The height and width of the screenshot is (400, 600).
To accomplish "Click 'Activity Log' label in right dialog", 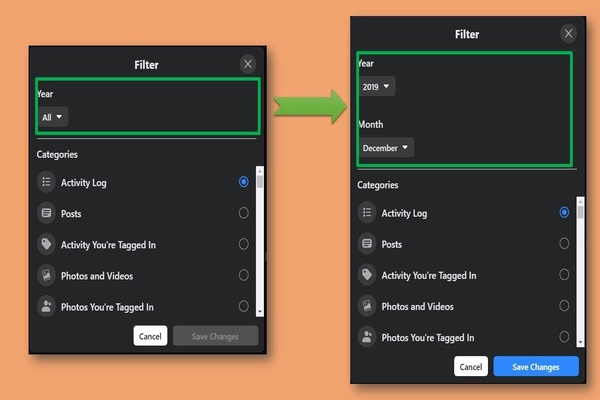I will (404, 213).
